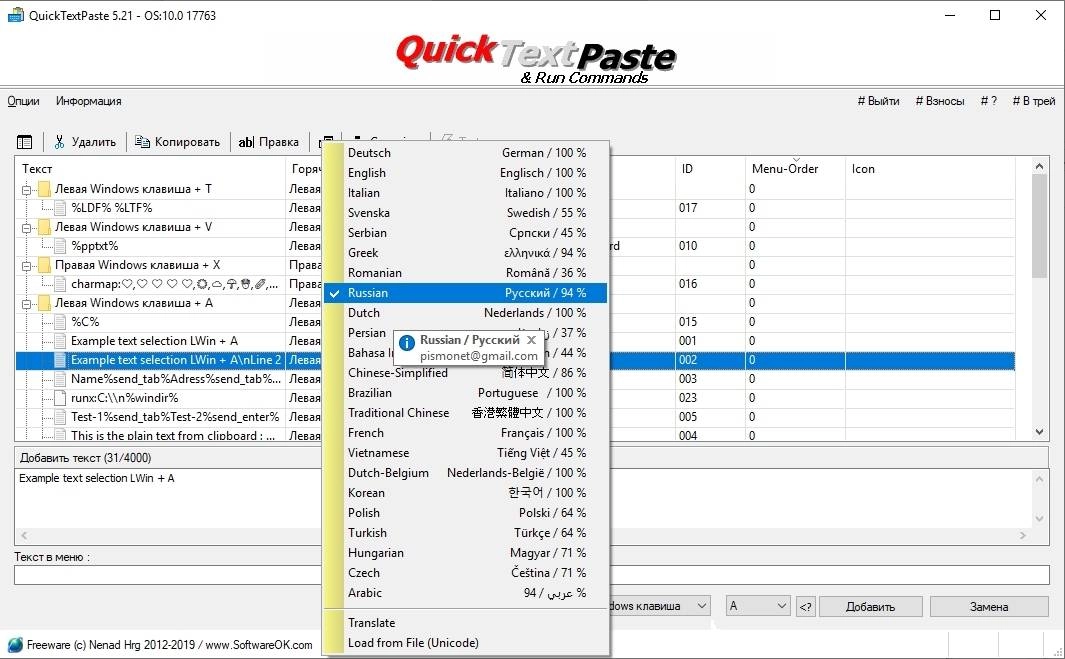The height and width of the screenshot is (659, 1065).
Task: Open www.SoftwareOK.com link in status bar
Action: click(259, 645)
